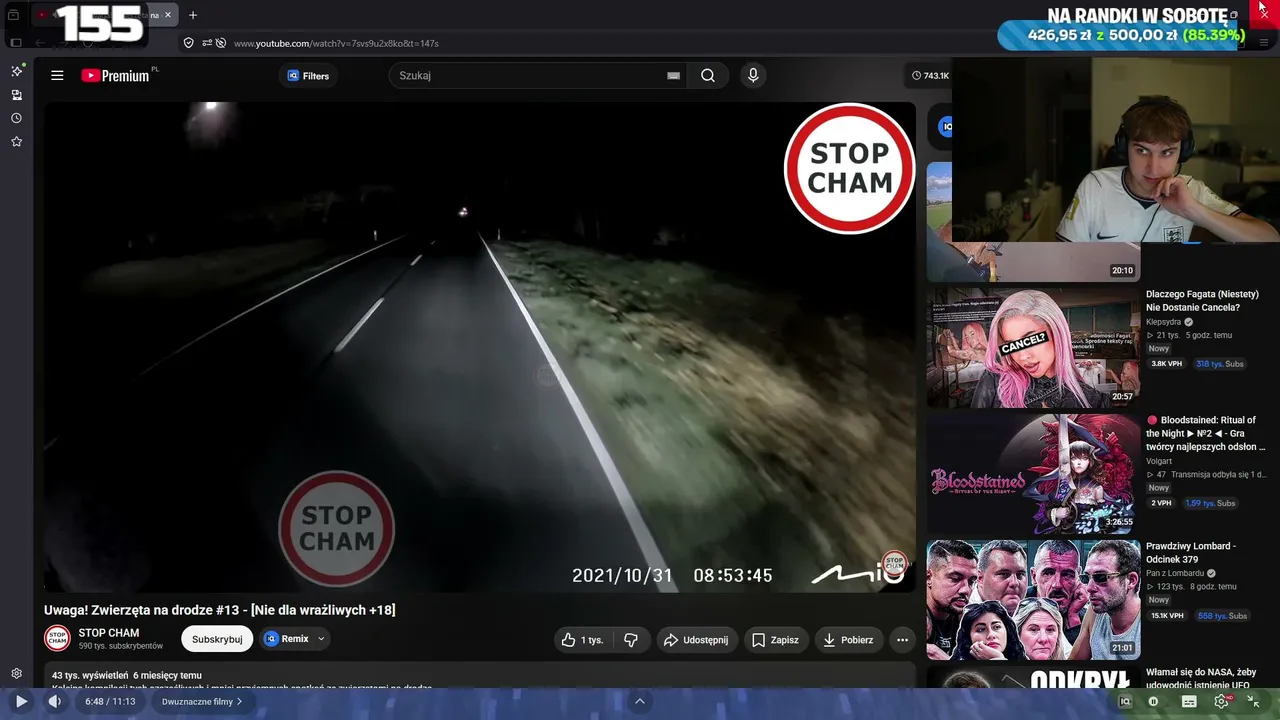
Task: Start voice search with the microphone
Action: click(x=753, y=76)
